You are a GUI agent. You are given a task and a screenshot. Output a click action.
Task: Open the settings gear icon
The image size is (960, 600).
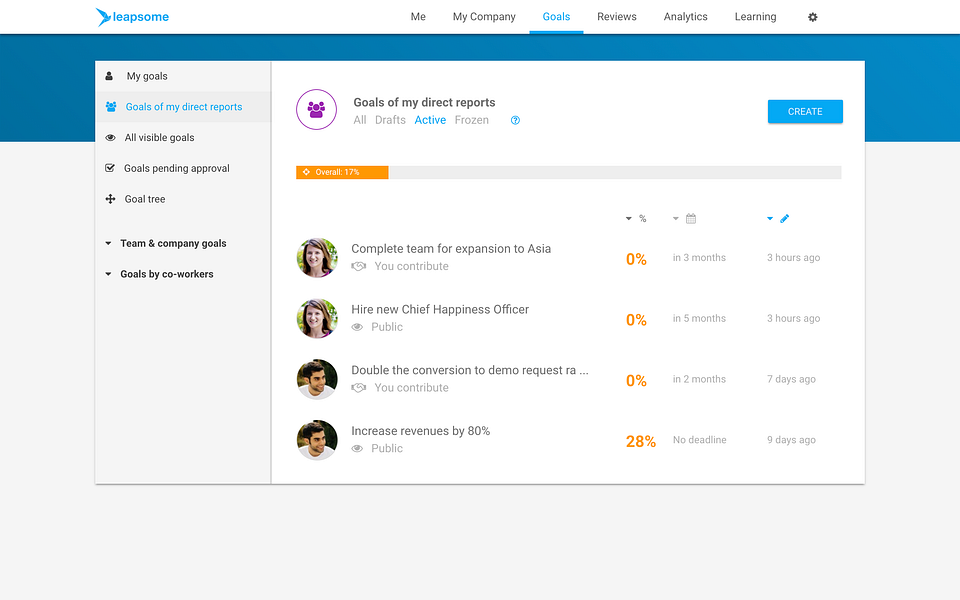pos(812,17)
